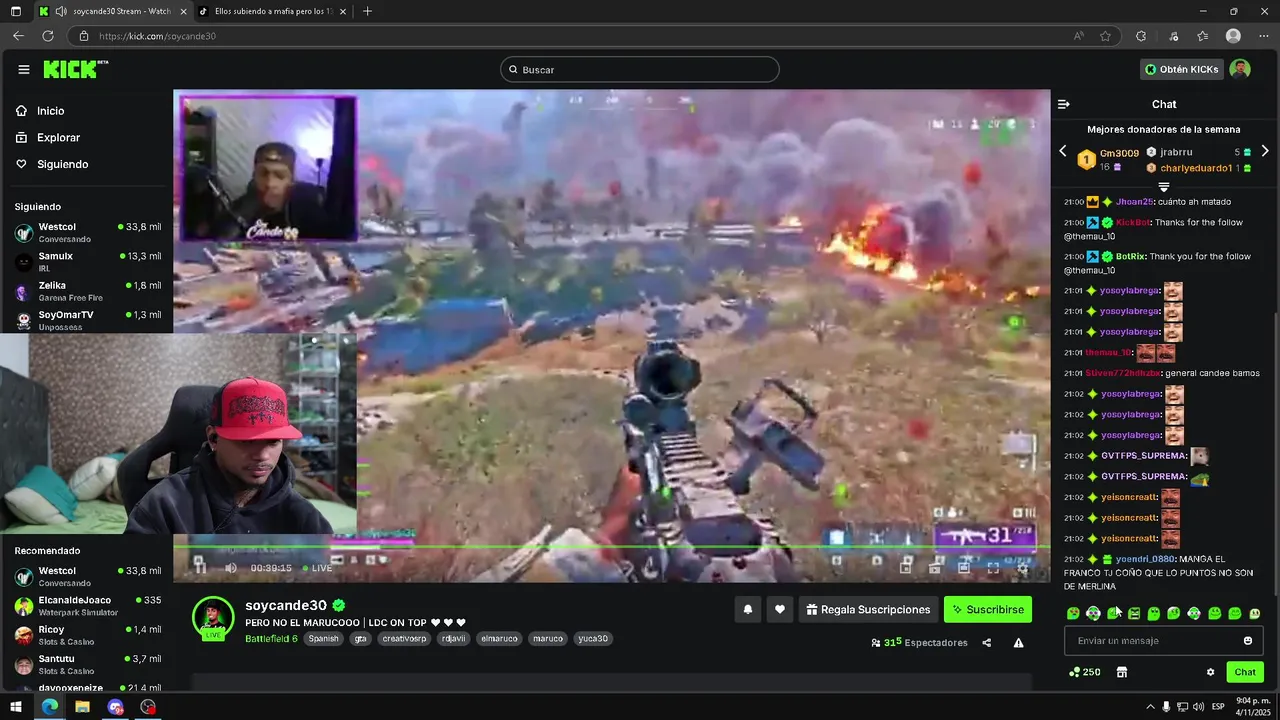
Task: Select the Spanish tag
Action: coord(323,638)
